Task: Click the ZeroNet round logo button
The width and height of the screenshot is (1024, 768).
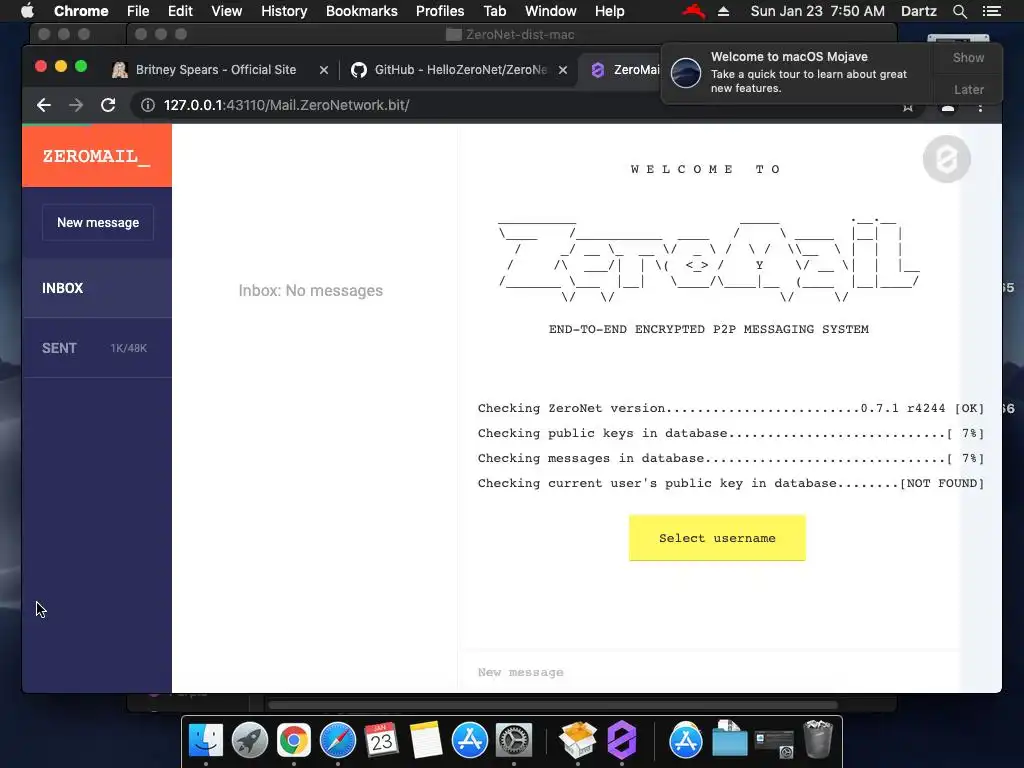Action: (x=946, y=159)
